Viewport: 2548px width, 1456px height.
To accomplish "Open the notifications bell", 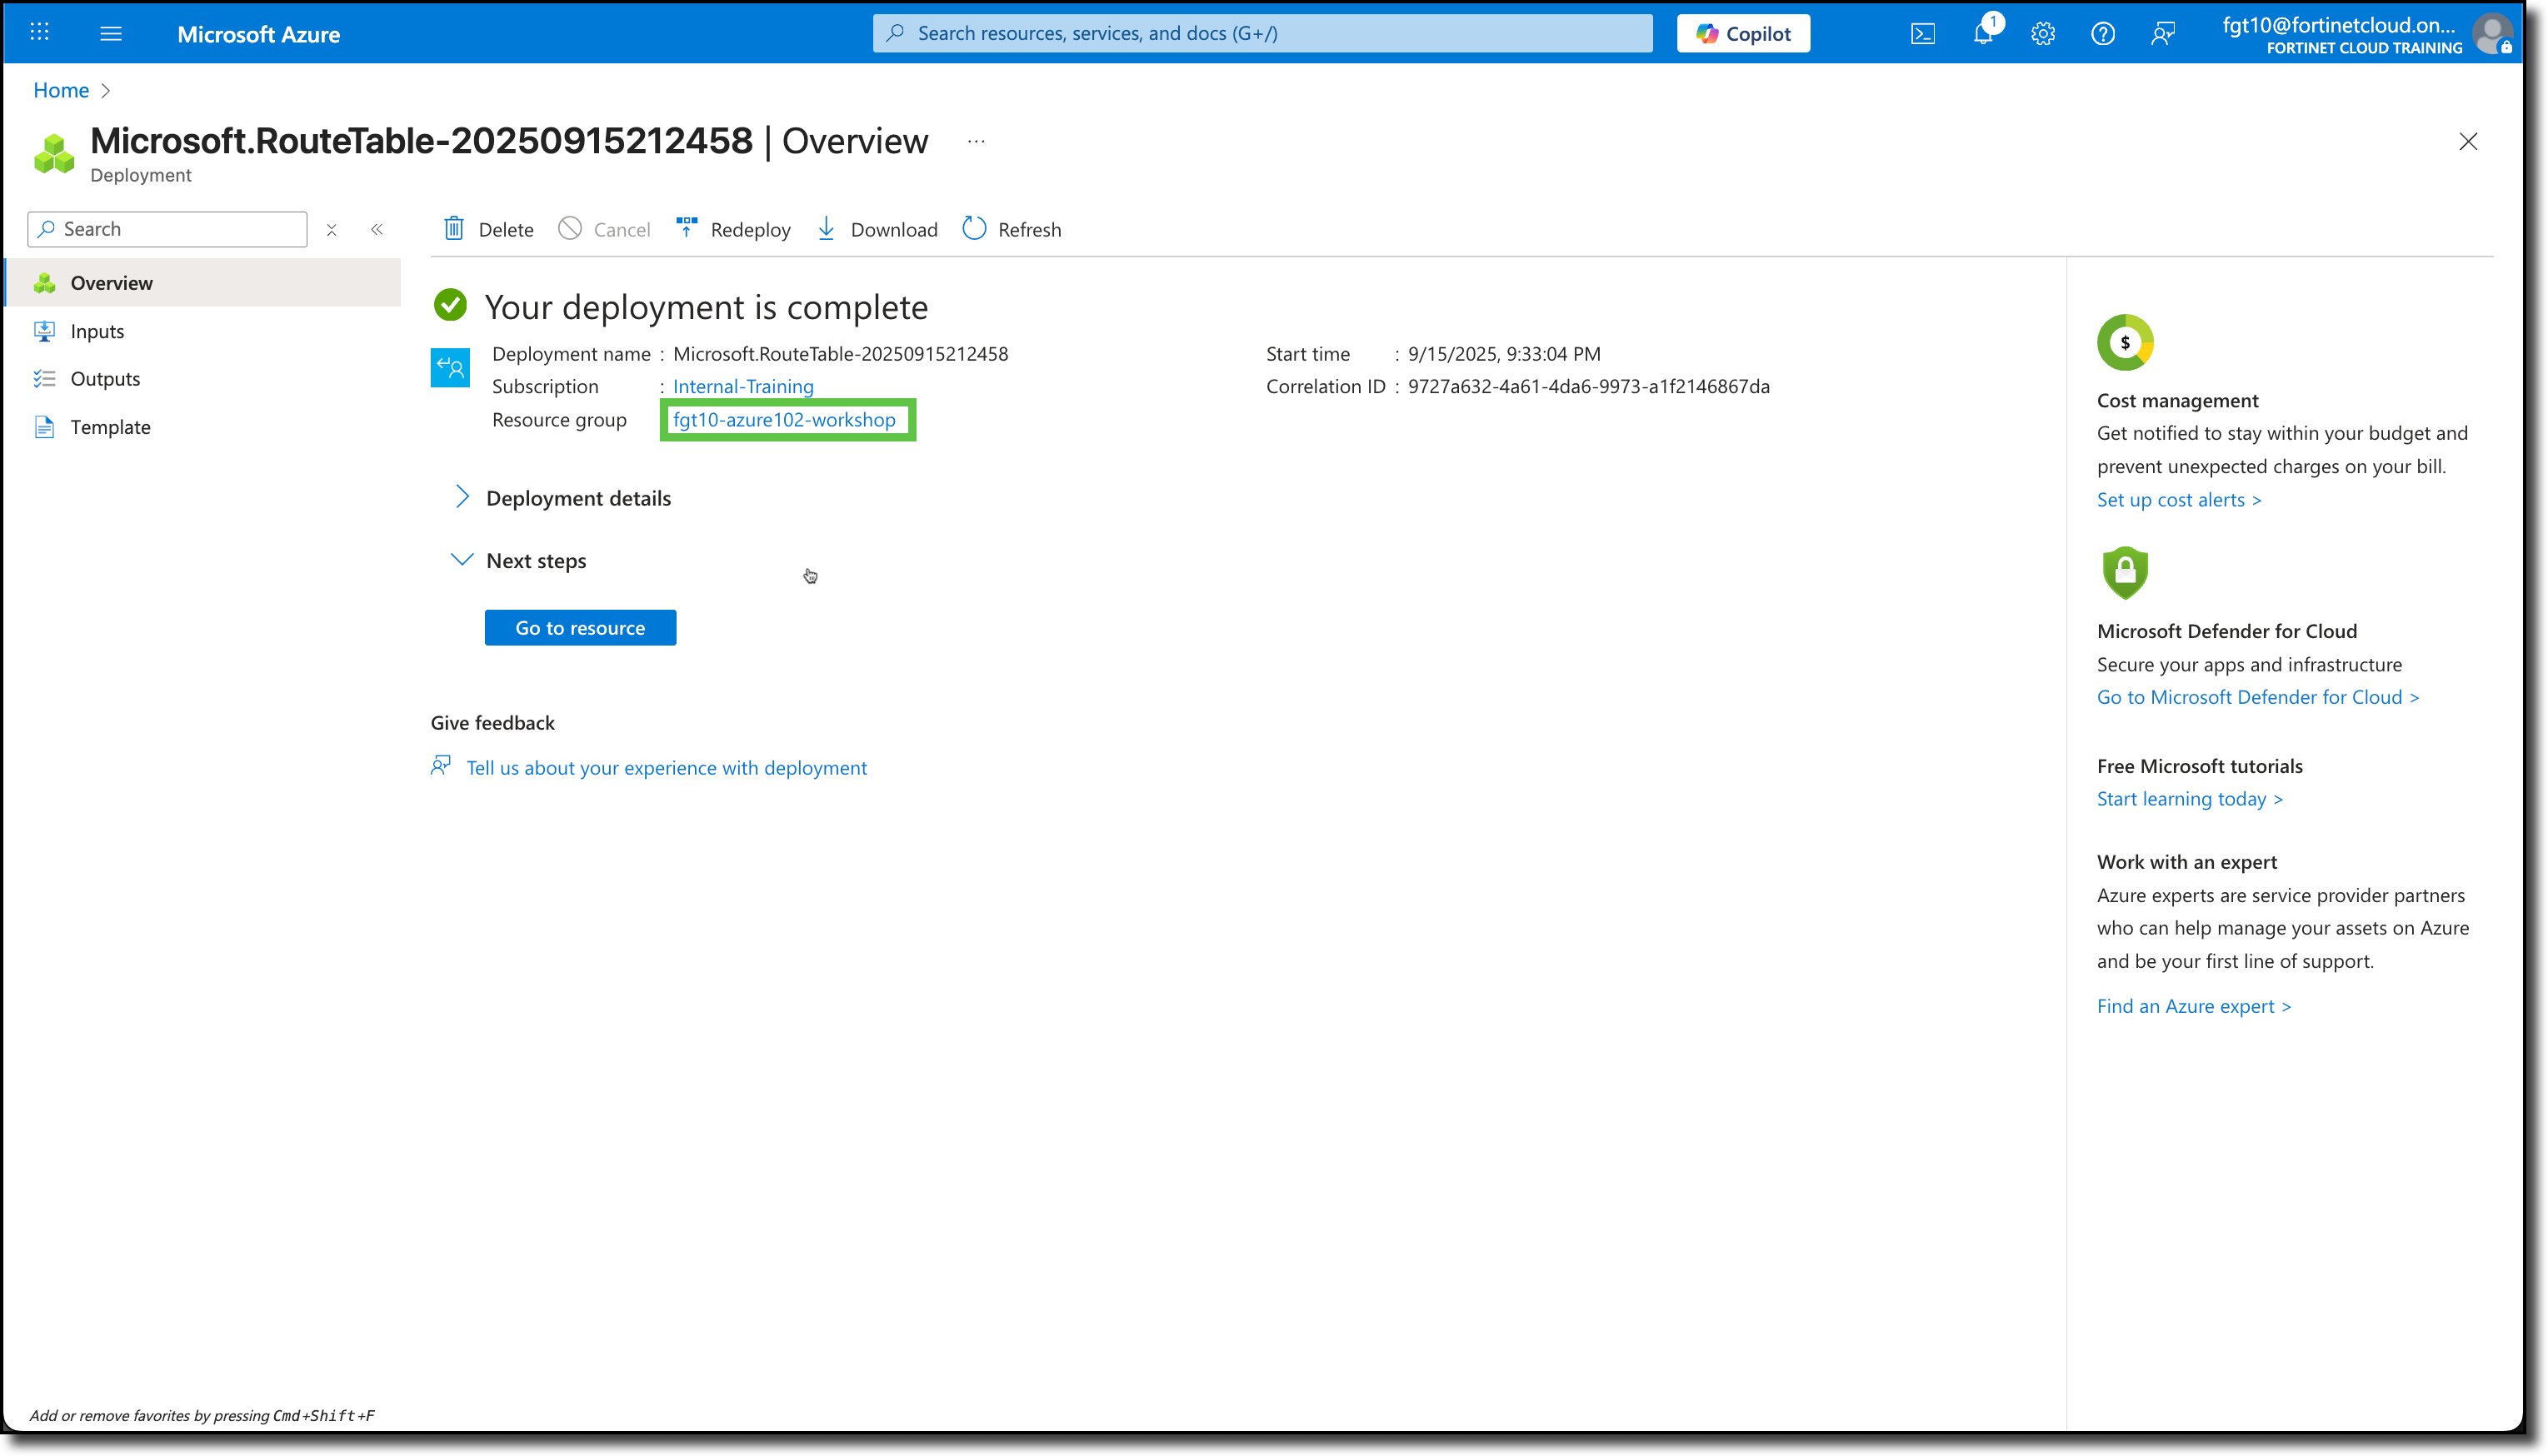I will coord(1982,33).
